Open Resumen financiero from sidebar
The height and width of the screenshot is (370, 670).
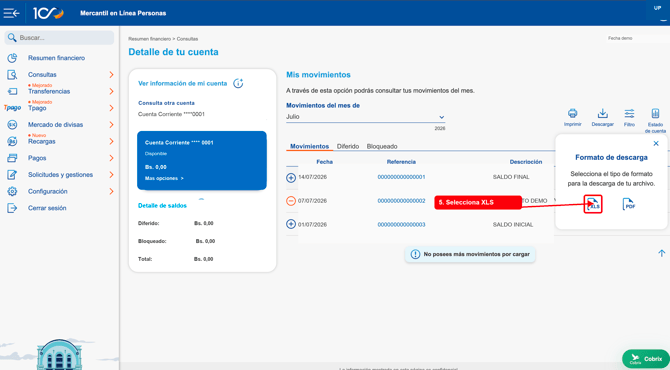coord(56,58)
